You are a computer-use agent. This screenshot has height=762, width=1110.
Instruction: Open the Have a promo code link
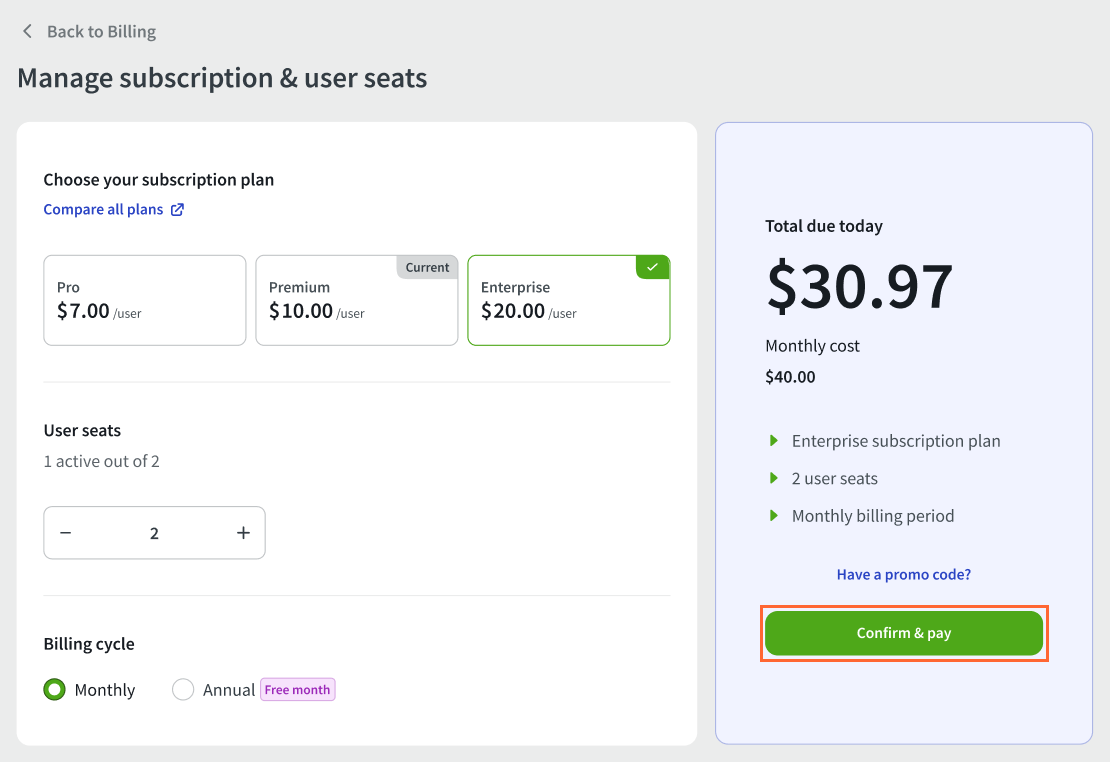coord(903,574)
